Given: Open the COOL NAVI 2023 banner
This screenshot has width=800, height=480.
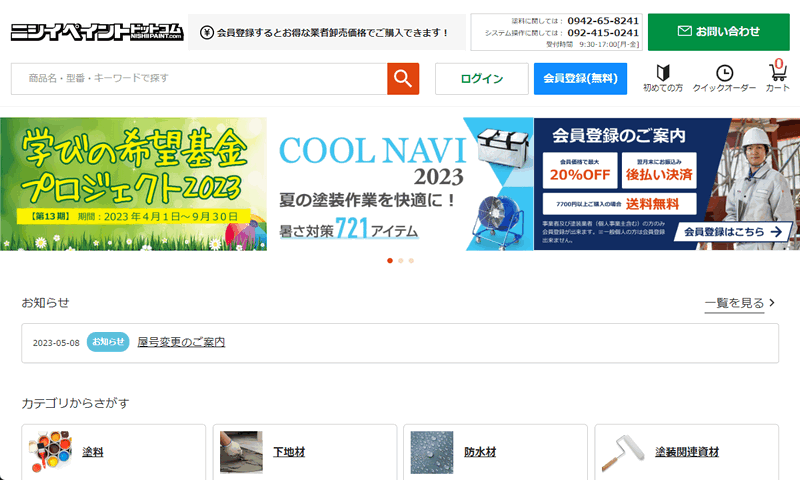Looking at the screenshot, I should (x=400, y=184).
